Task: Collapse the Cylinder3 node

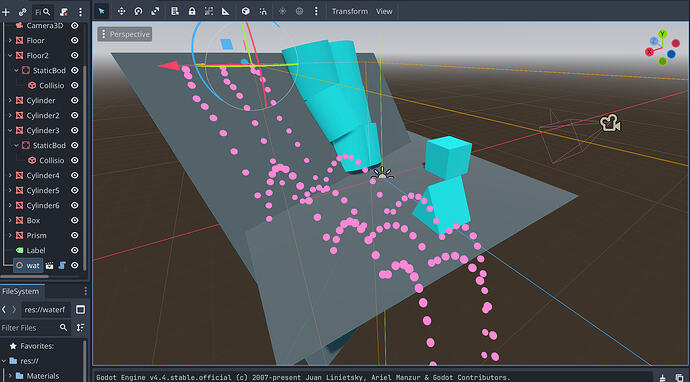Action: 10,130
